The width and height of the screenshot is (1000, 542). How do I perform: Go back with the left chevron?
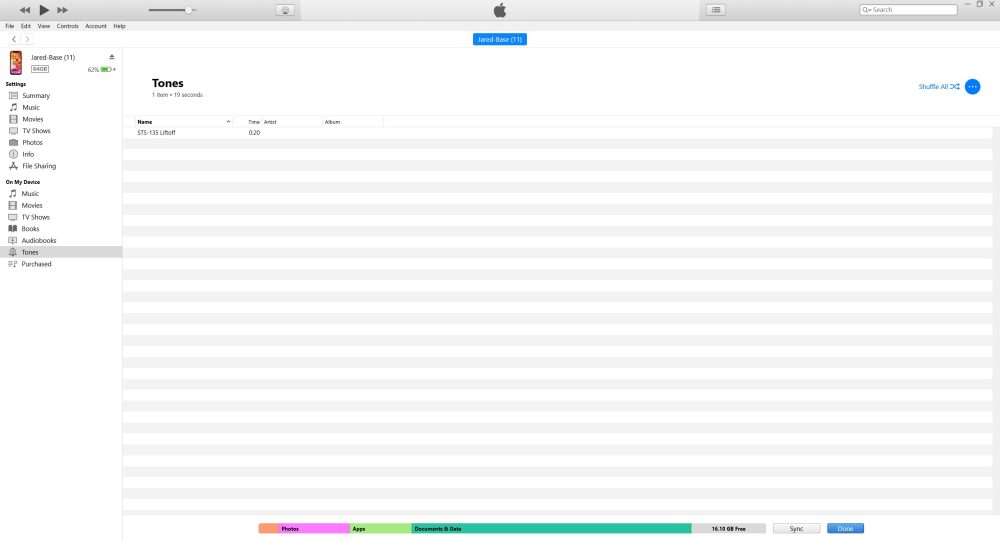[x=14, y=39]
